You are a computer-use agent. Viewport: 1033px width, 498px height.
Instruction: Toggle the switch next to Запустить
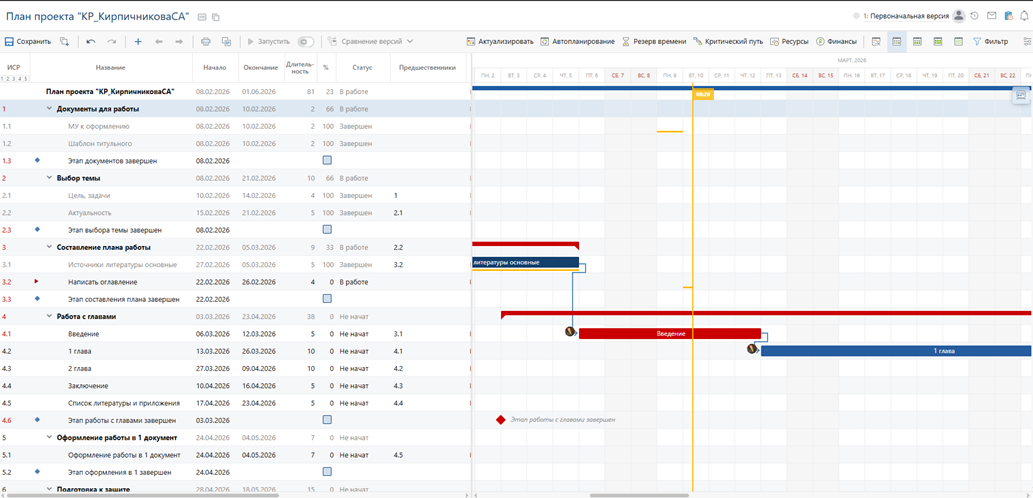[x=305, y=42]
